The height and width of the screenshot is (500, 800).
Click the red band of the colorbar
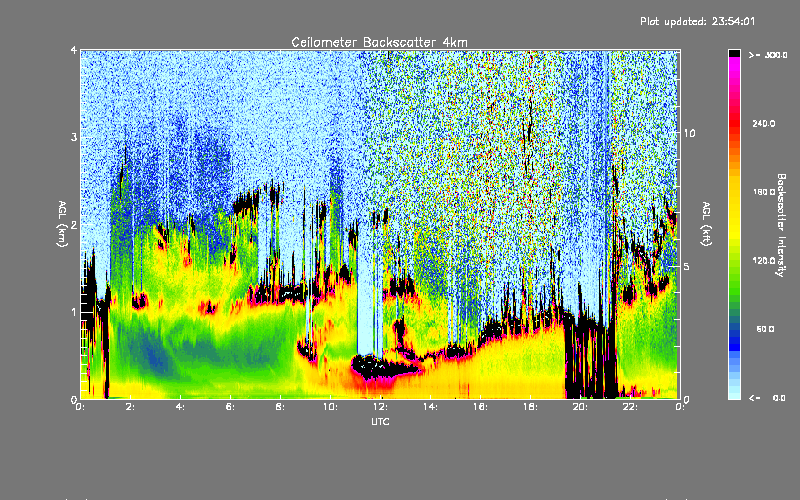[734, 122]
